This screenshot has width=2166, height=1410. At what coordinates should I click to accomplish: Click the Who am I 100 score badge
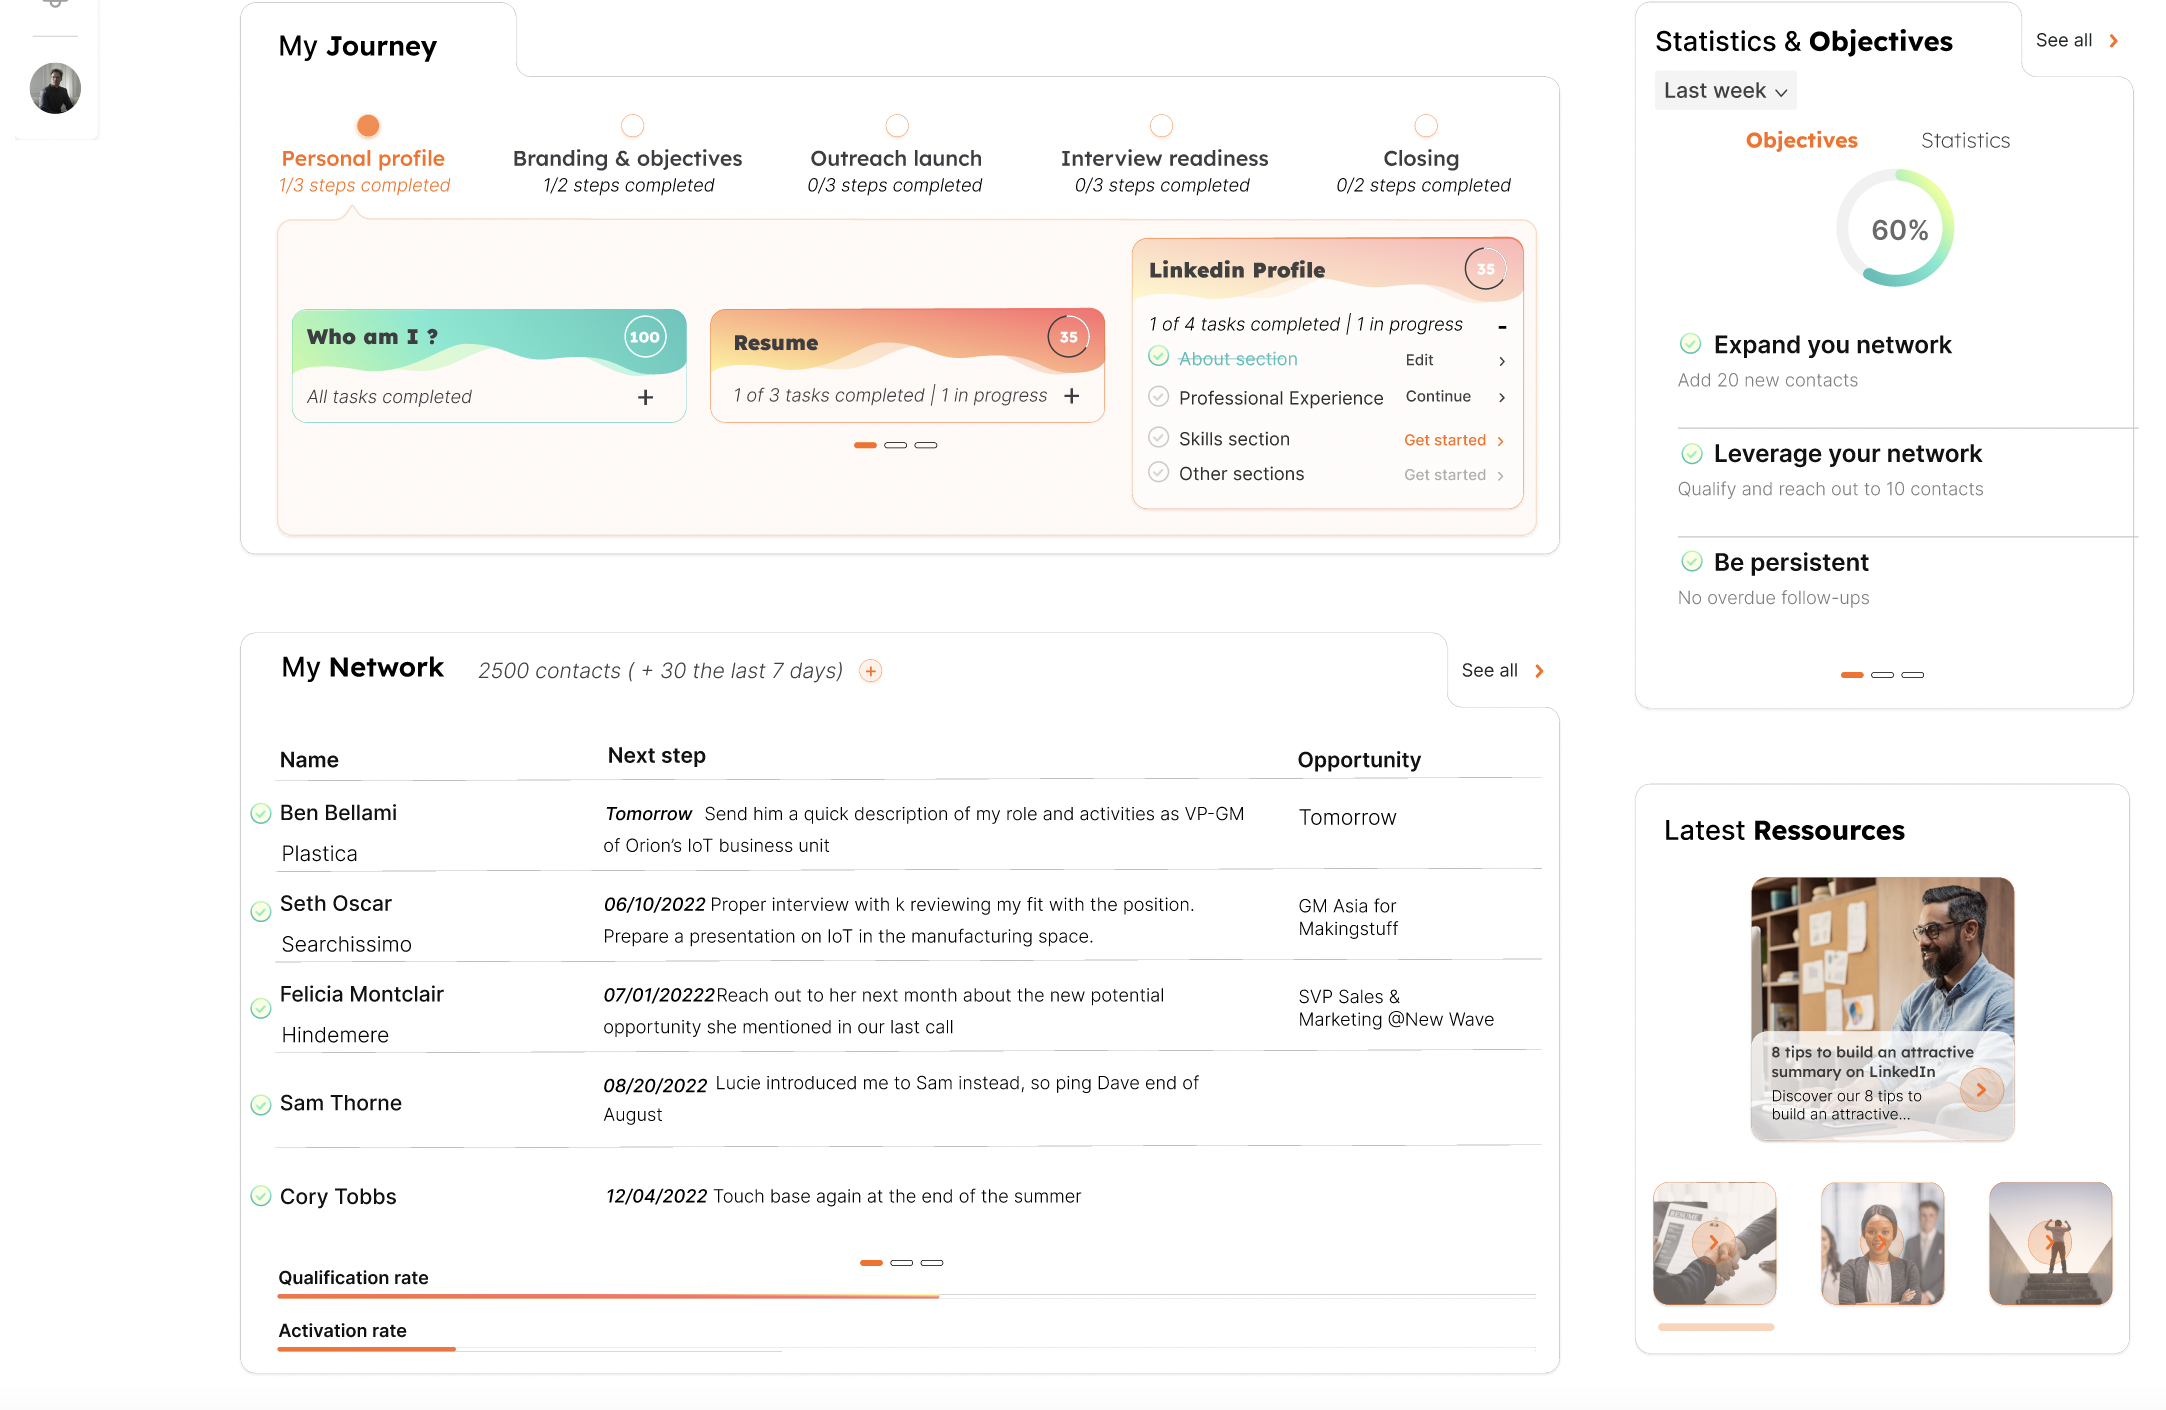point(645,337)
